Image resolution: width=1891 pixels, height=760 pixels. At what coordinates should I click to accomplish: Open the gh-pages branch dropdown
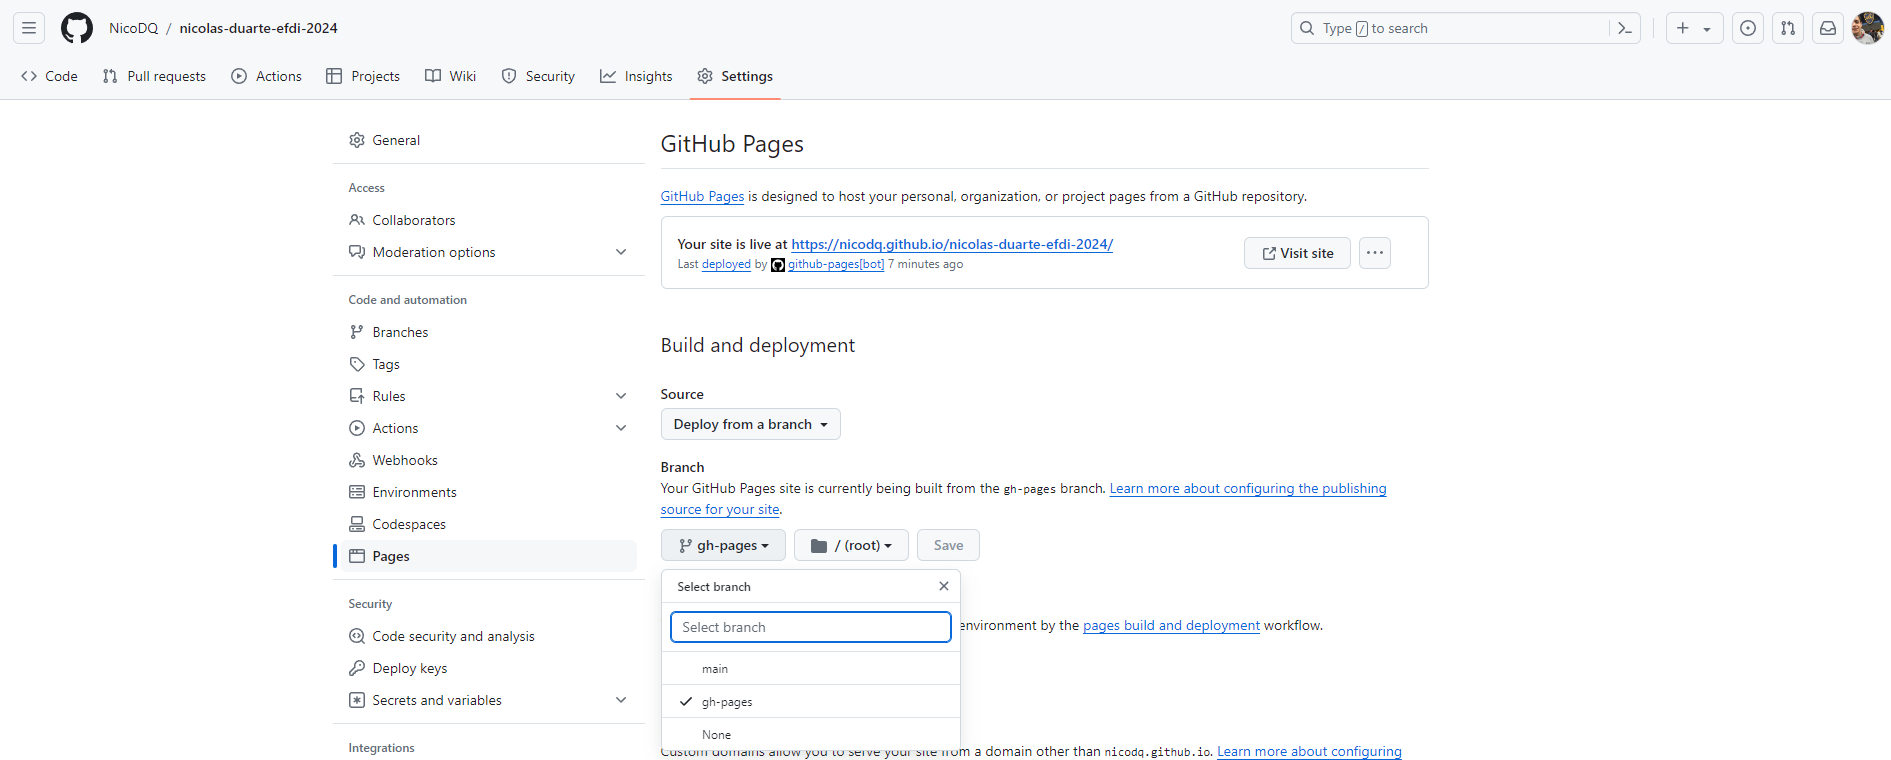point(723,545)
